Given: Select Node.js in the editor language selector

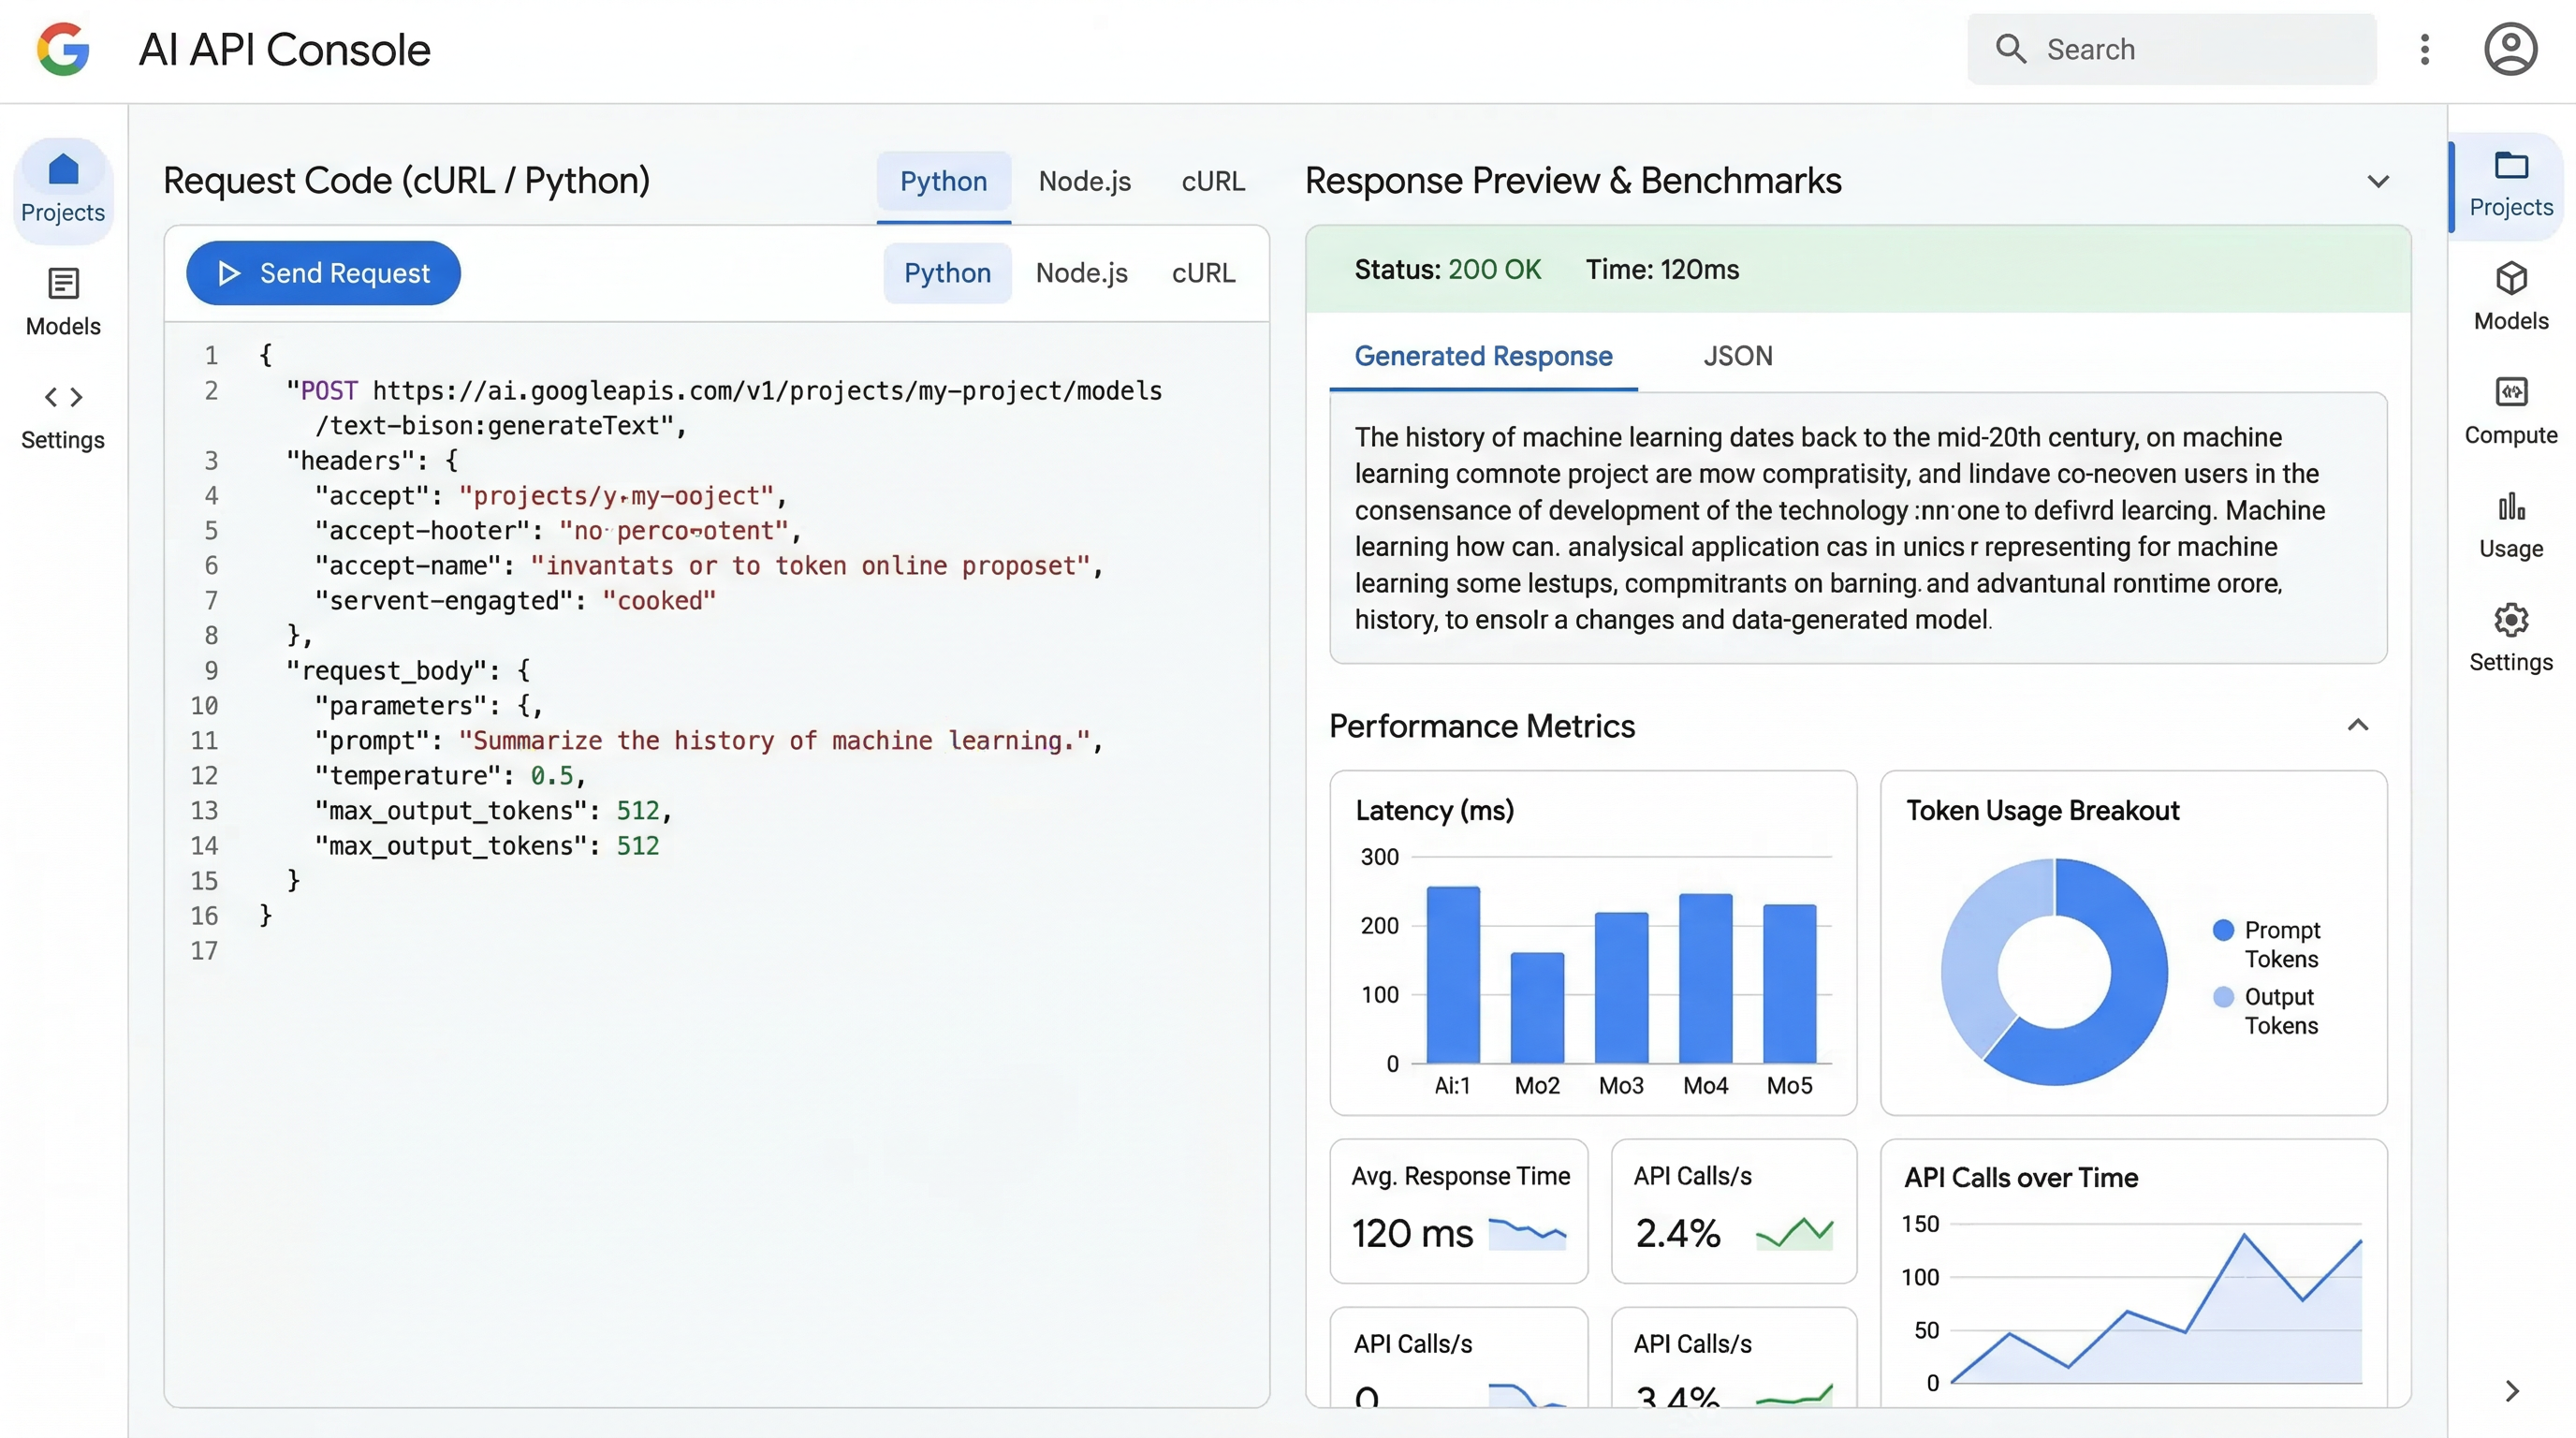Looking at the screenshot, I should pos(1082,273).
